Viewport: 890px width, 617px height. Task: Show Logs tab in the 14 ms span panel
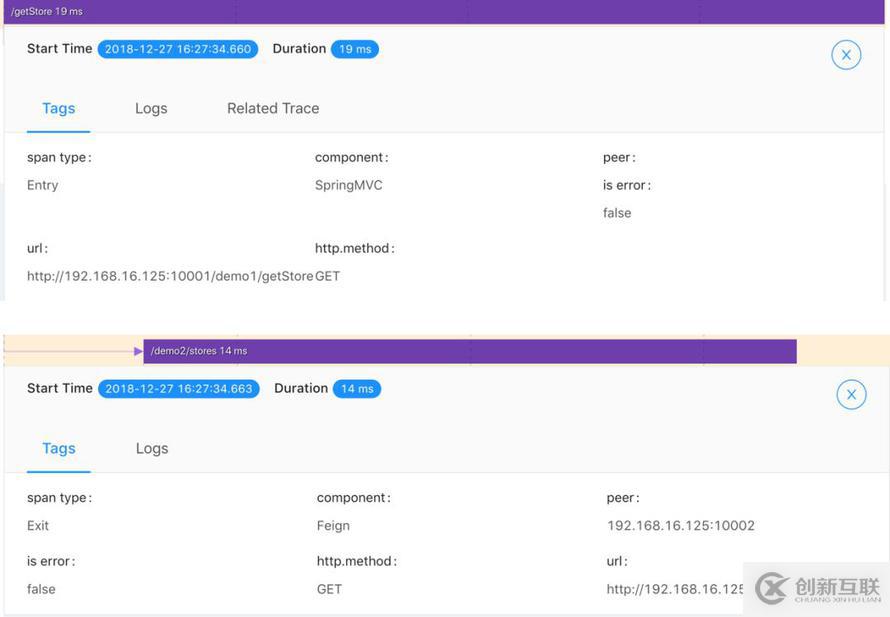152,448
